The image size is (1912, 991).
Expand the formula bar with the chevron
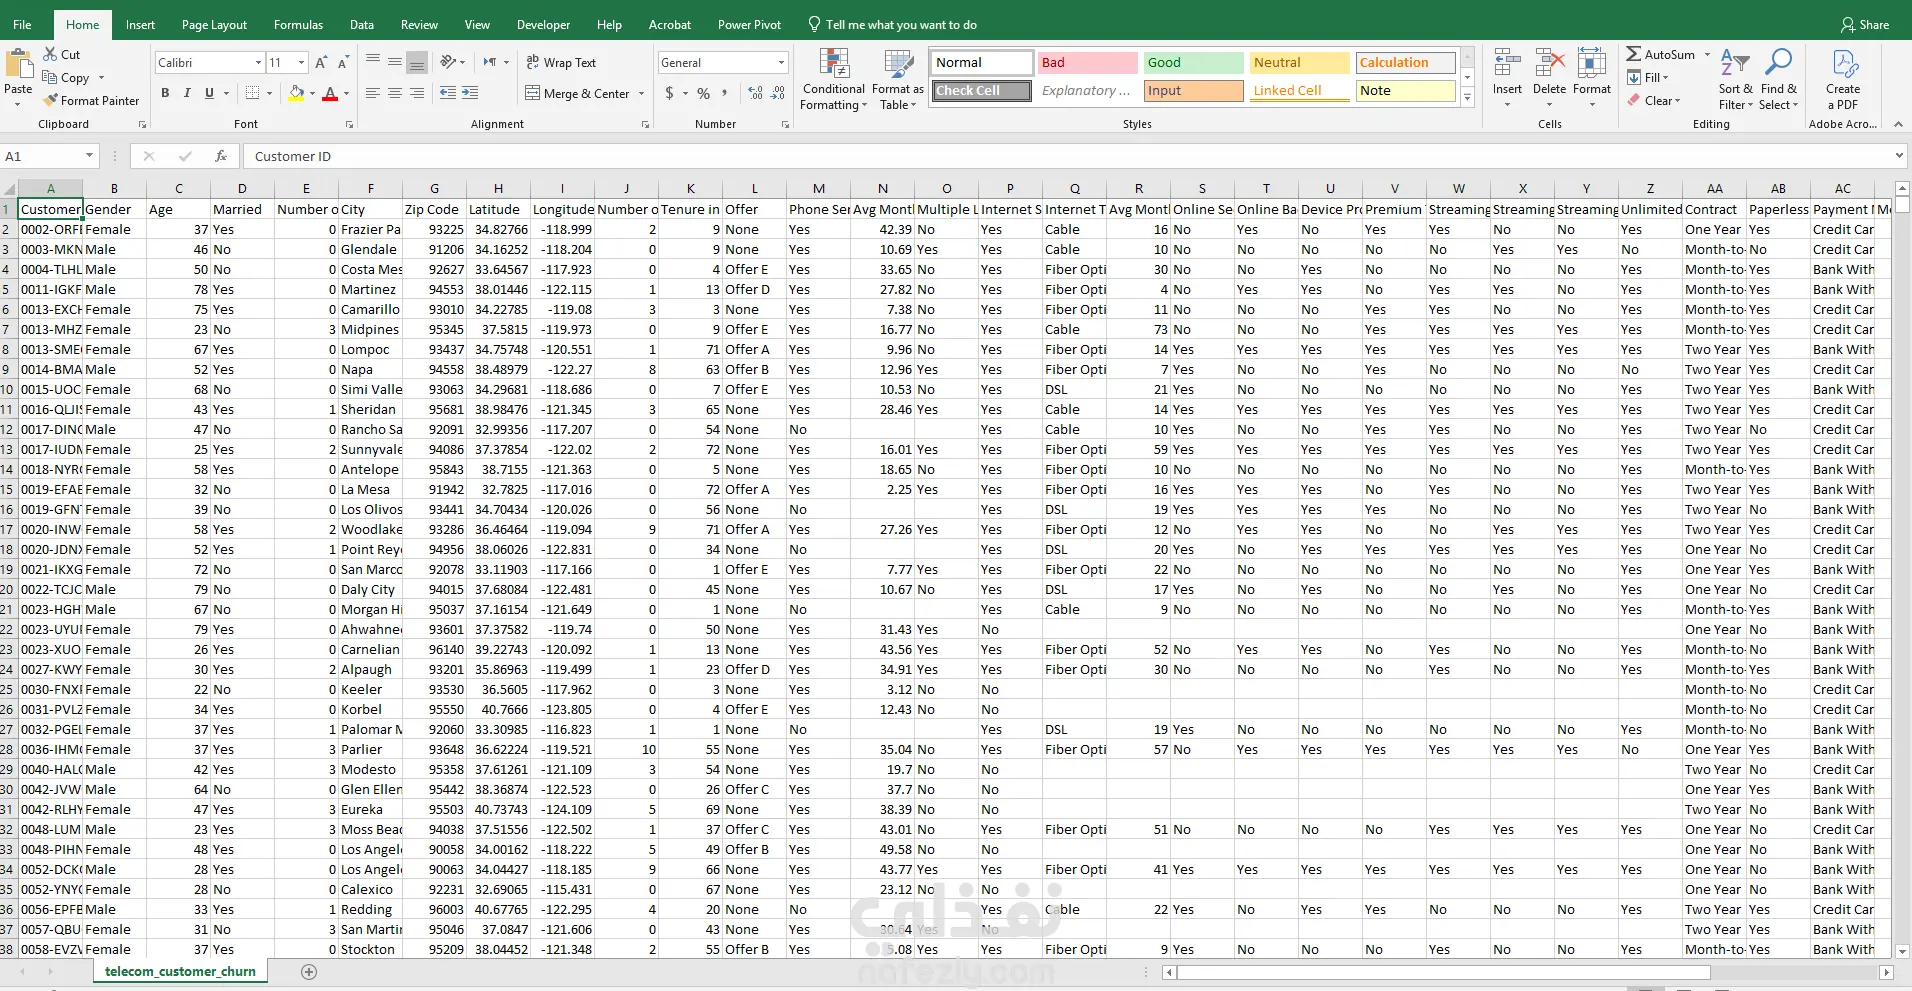(x=1898, y=156)
